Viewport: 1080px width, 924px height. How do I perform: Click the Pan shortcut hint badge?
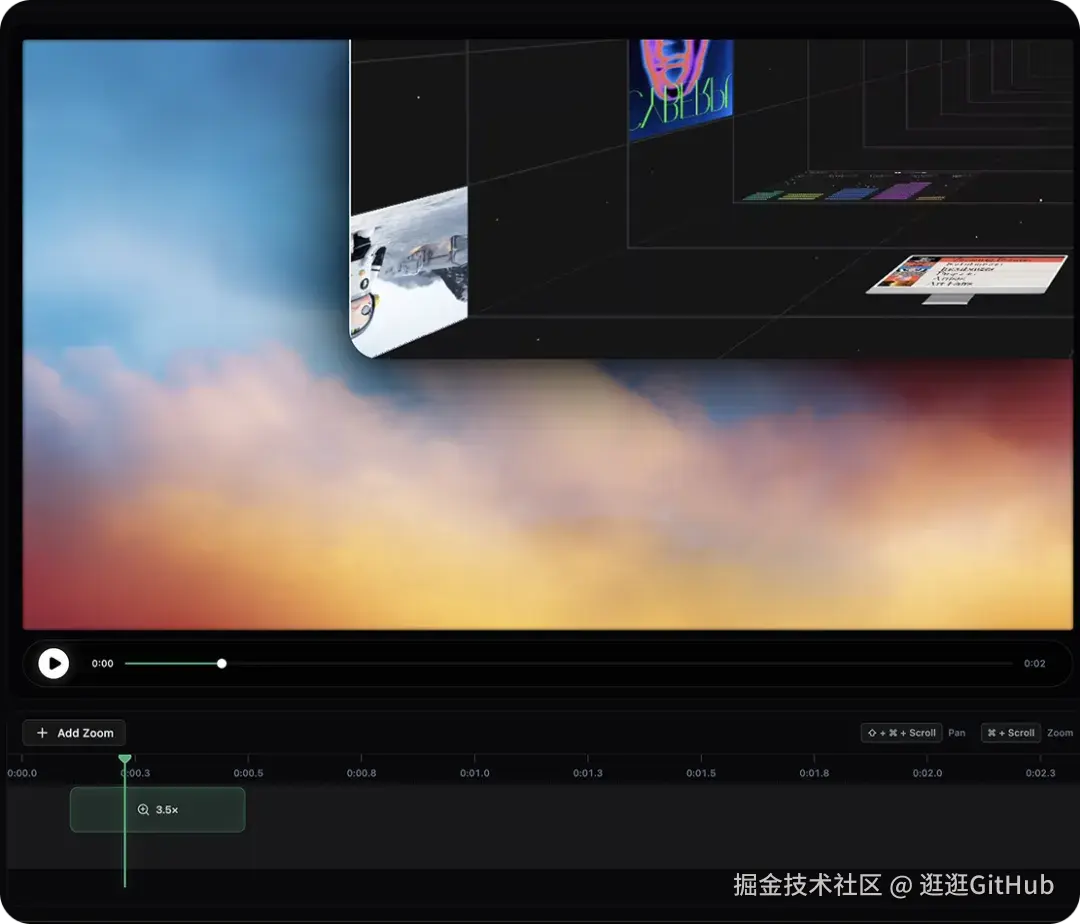click(x=902, y=733)
